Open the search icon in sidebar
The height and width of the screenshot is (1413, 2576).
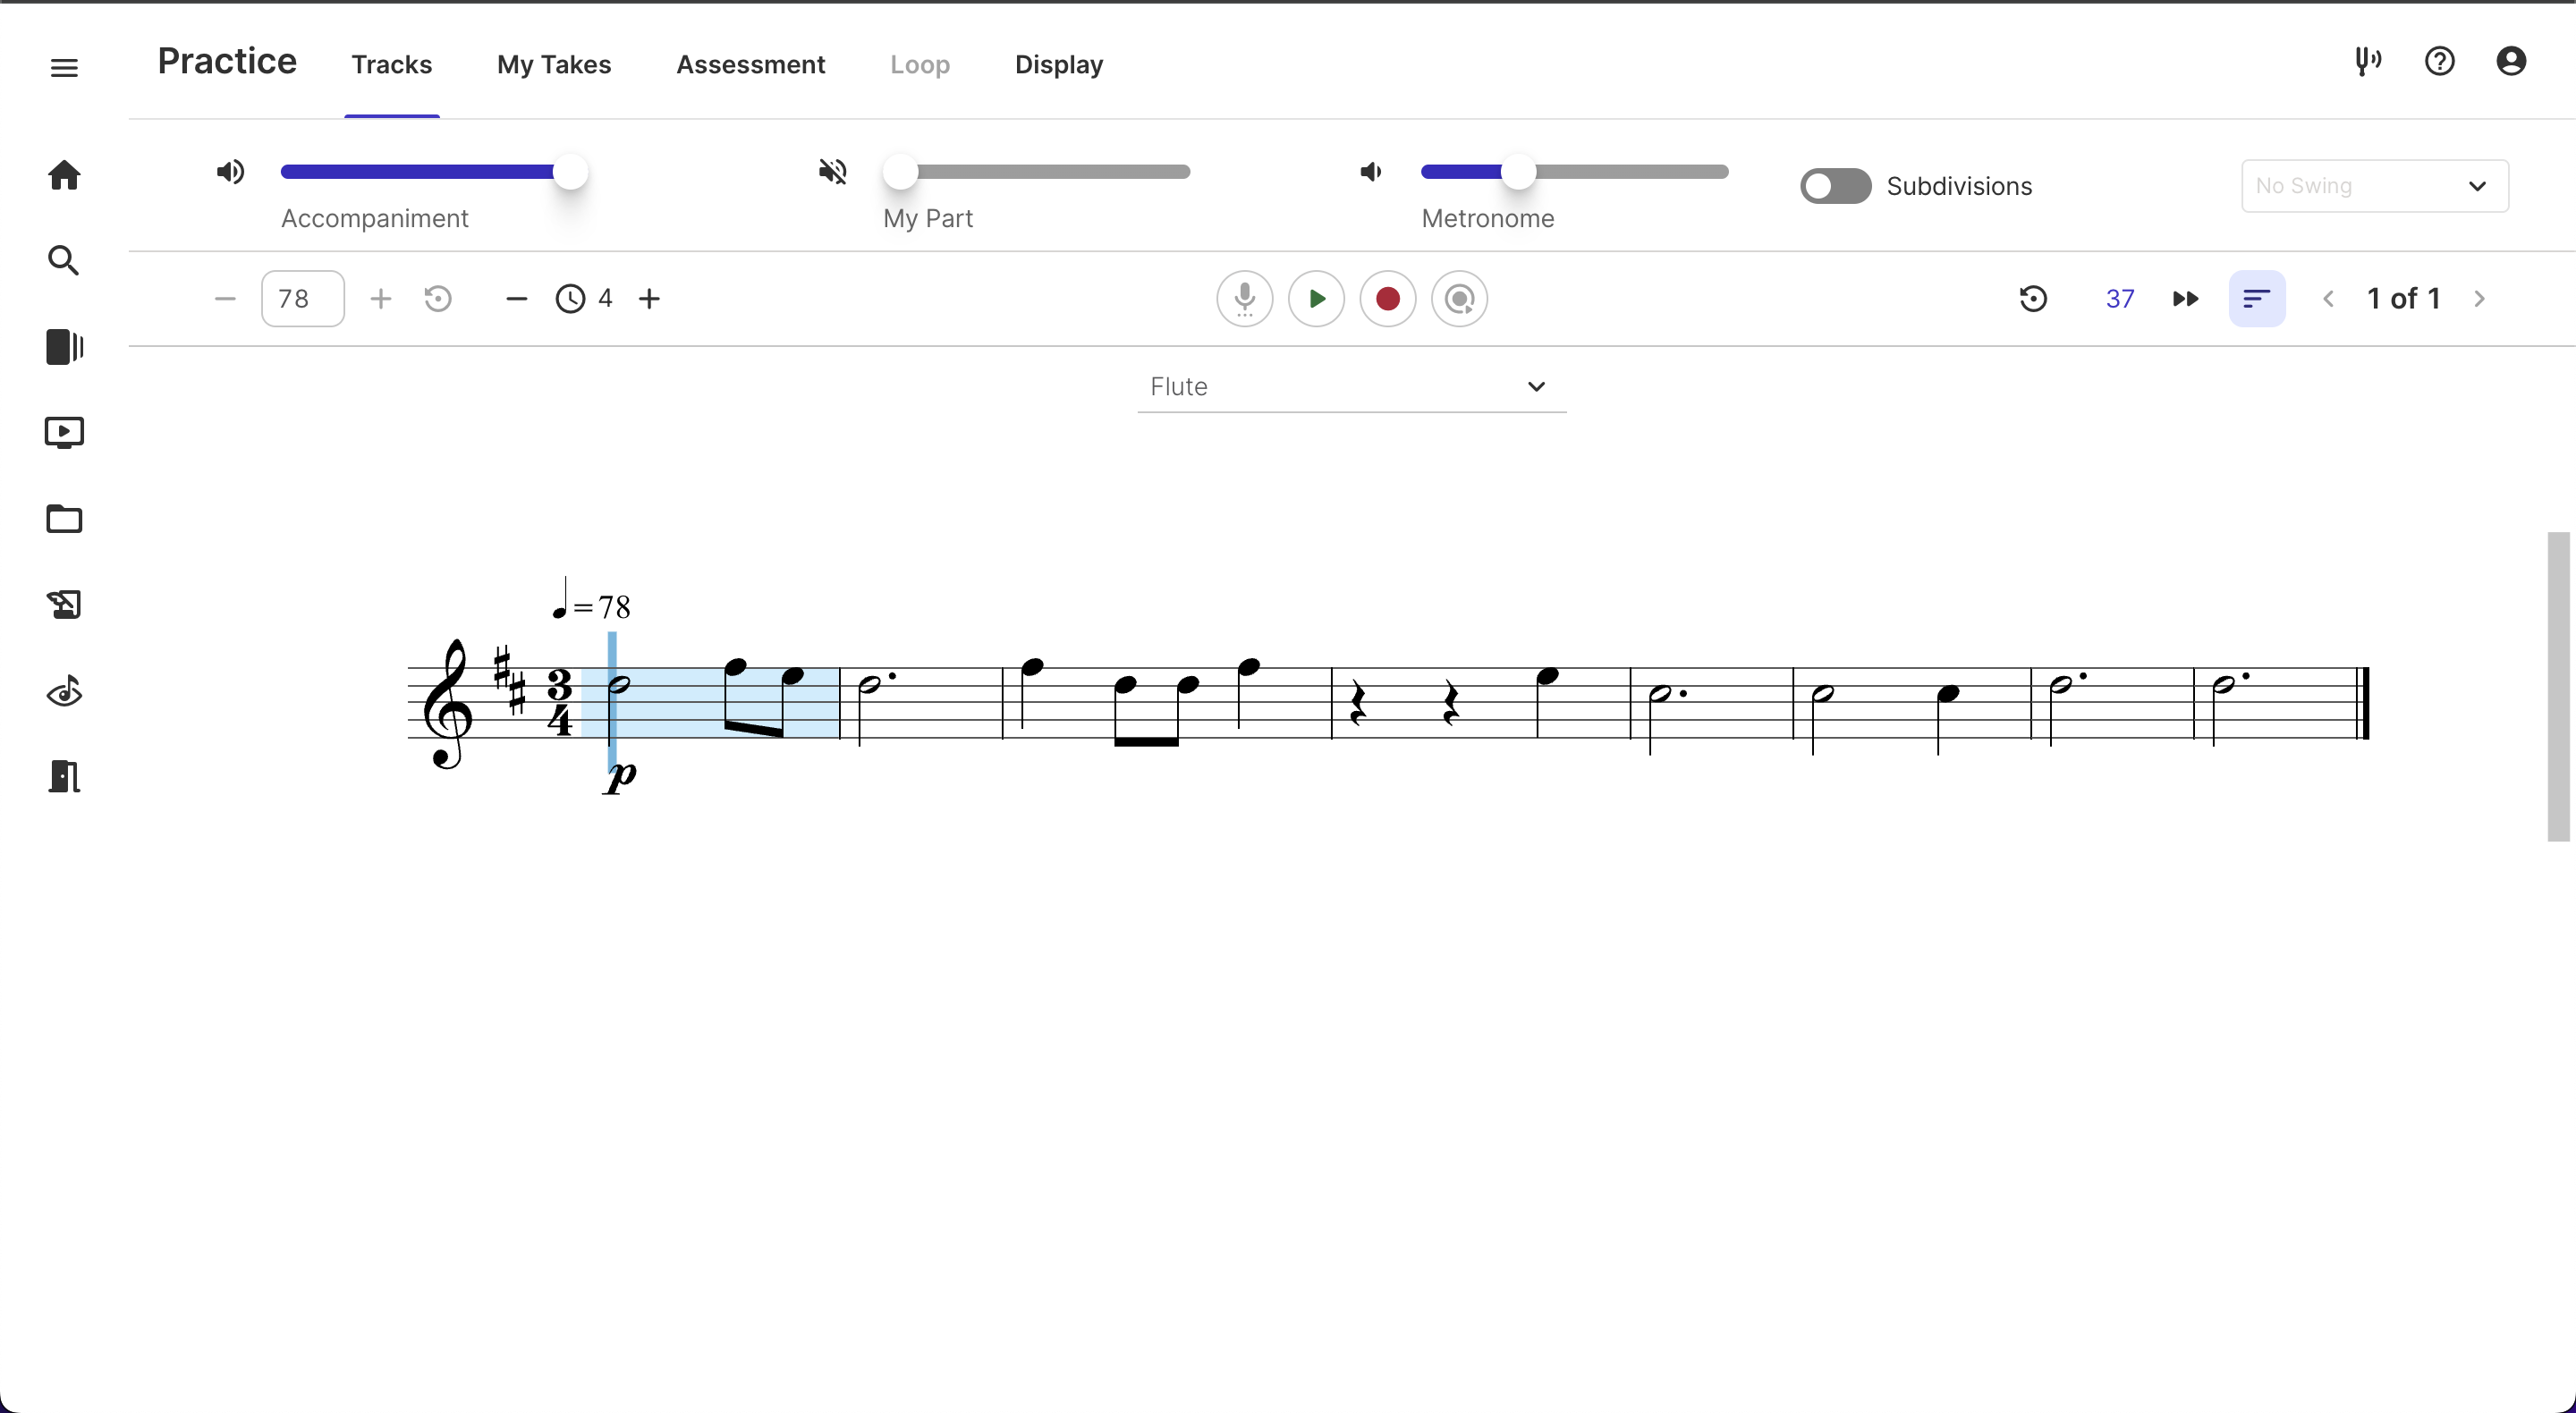(x=64, y=261)
